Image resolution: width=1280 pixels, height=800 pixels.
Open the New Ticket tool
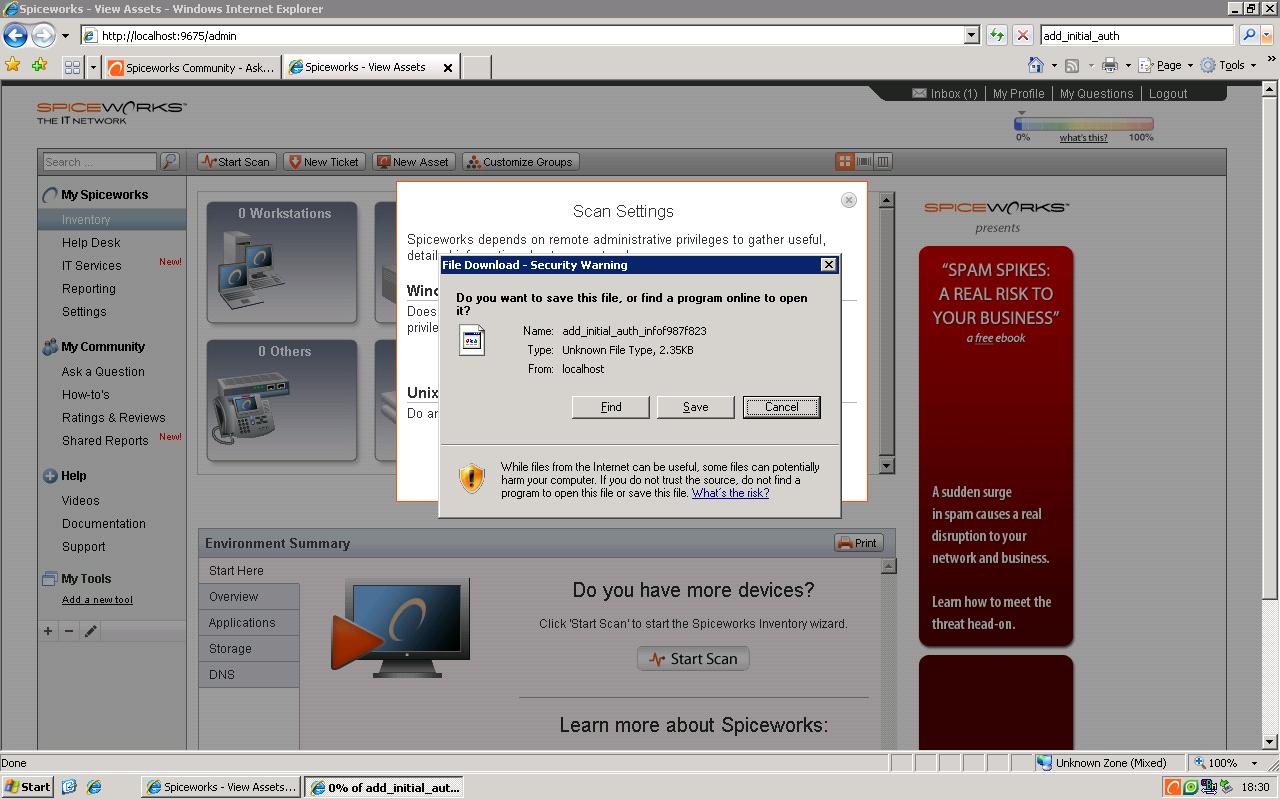(324, 161)
